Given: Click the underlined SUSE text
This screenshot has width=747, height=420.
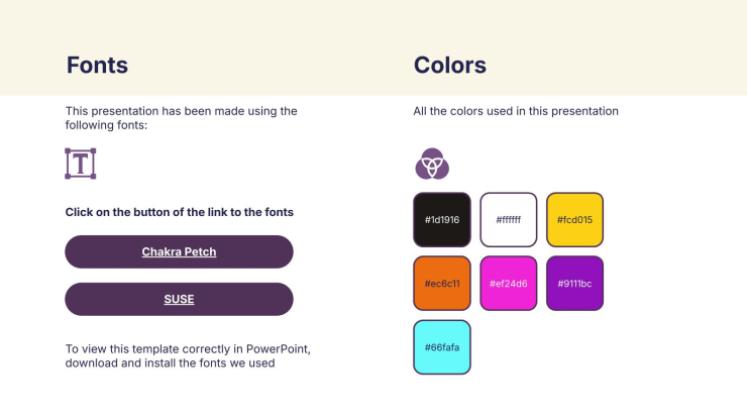Looking at the screenshot, I should (x=179, y=300).
